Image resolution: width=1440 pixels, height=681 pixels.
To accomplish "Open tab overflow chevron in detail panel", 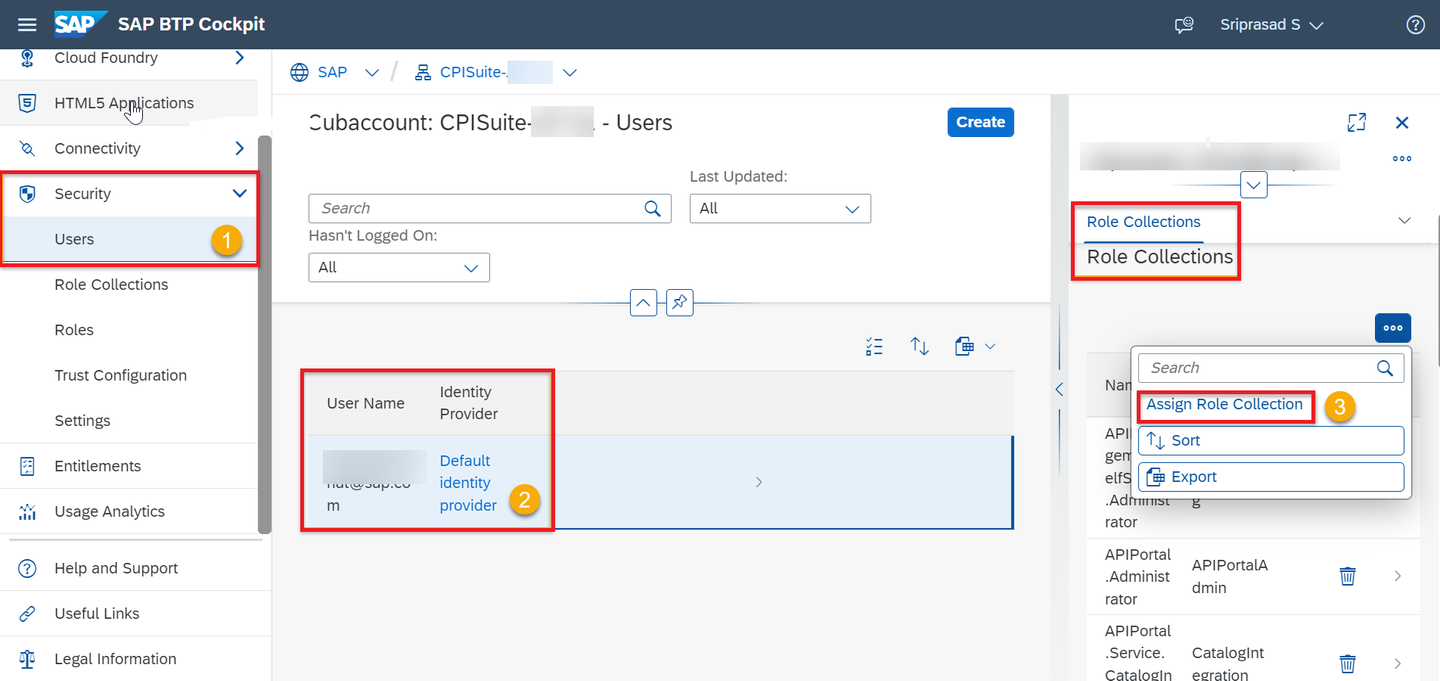I will tap(1404, 221).
